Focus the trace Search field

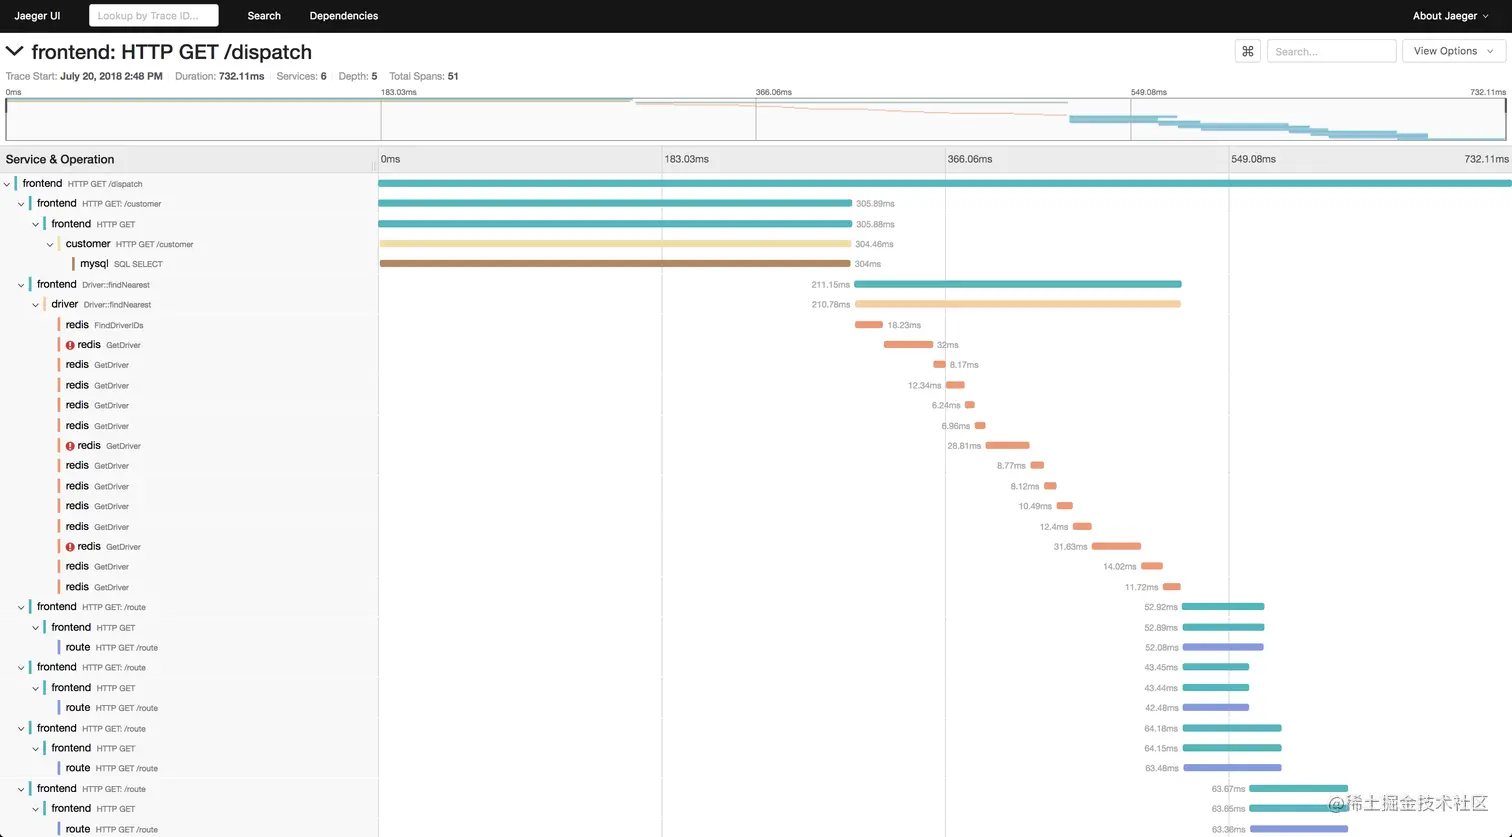coord(1331,51)
